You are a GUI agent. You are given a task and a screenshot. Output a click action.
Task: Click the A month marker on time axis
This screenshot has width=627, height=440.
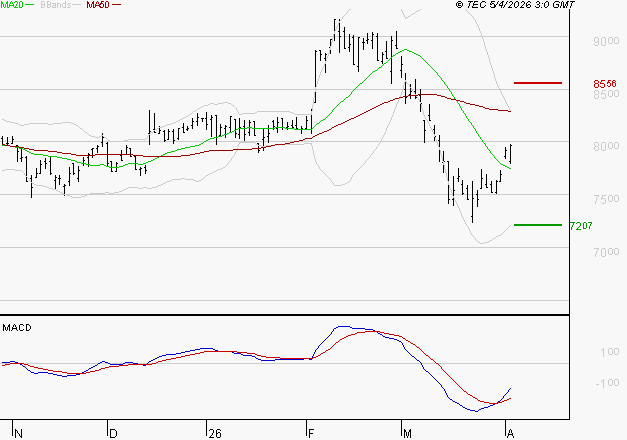coord(510,434)
